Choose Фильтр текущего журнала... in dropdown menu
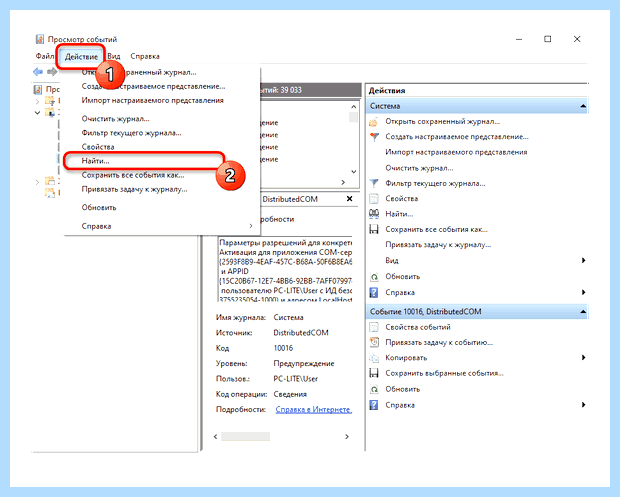The image size is (620, 497). pos(161,133)
